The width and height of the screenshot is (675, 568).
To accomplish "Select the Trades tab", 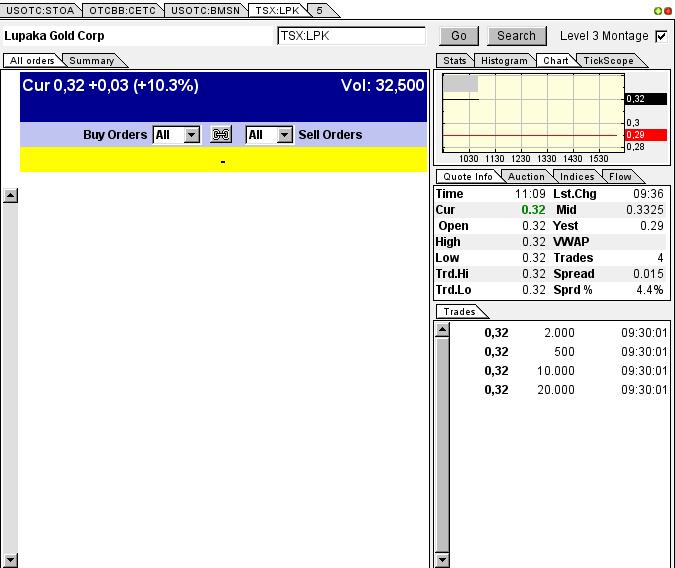I will coord(460,312).
